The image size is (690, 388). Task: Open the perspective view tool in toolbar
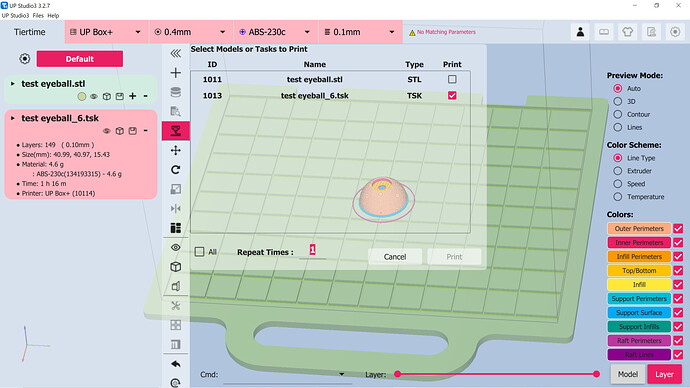click(176, 286)
